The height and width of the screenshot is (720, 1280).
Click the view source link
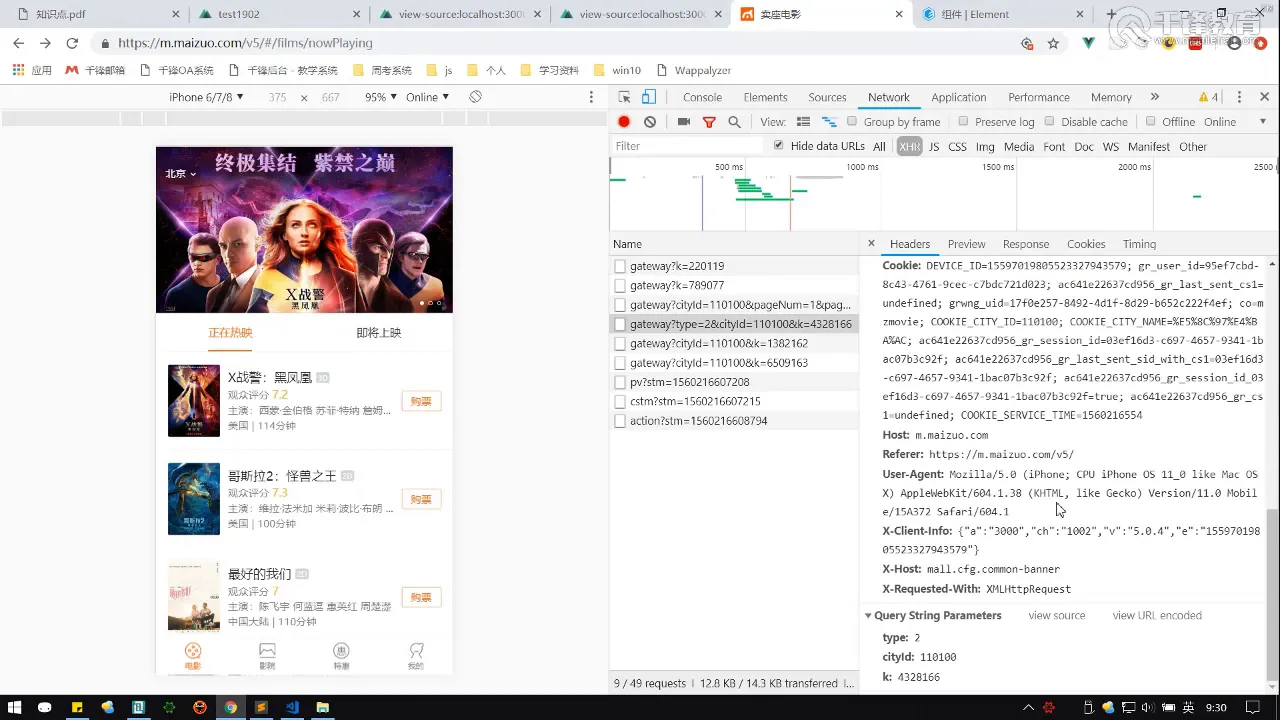(x=1056, y=615)
